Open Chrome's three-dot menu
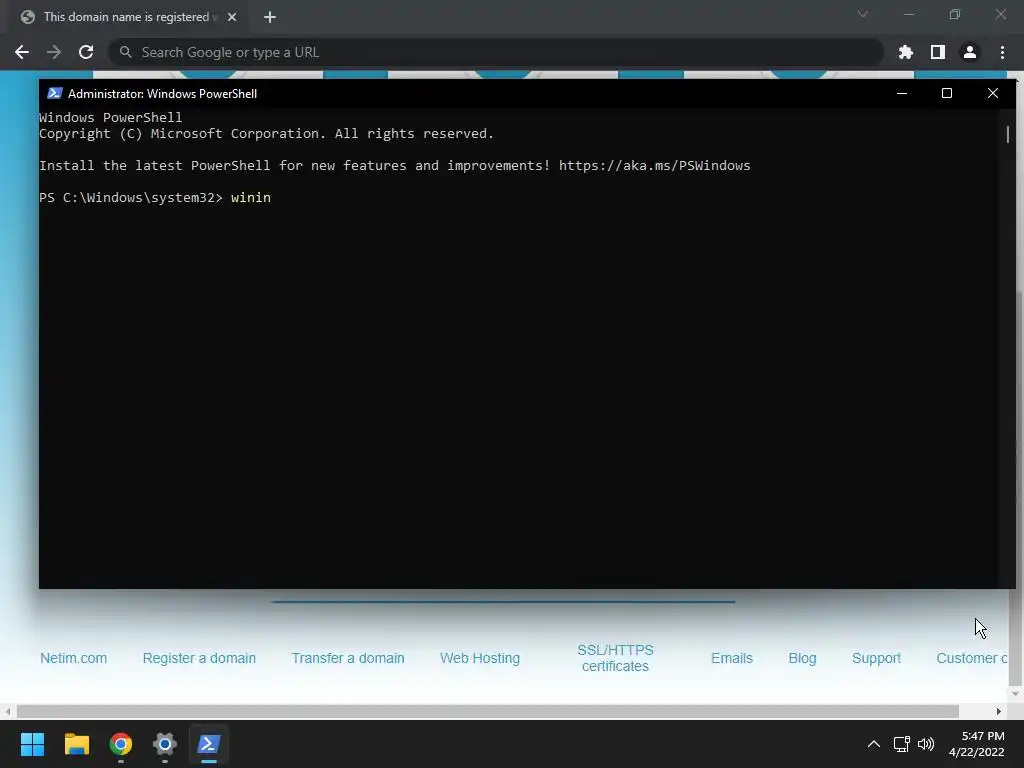 [x=1002, y=52]
